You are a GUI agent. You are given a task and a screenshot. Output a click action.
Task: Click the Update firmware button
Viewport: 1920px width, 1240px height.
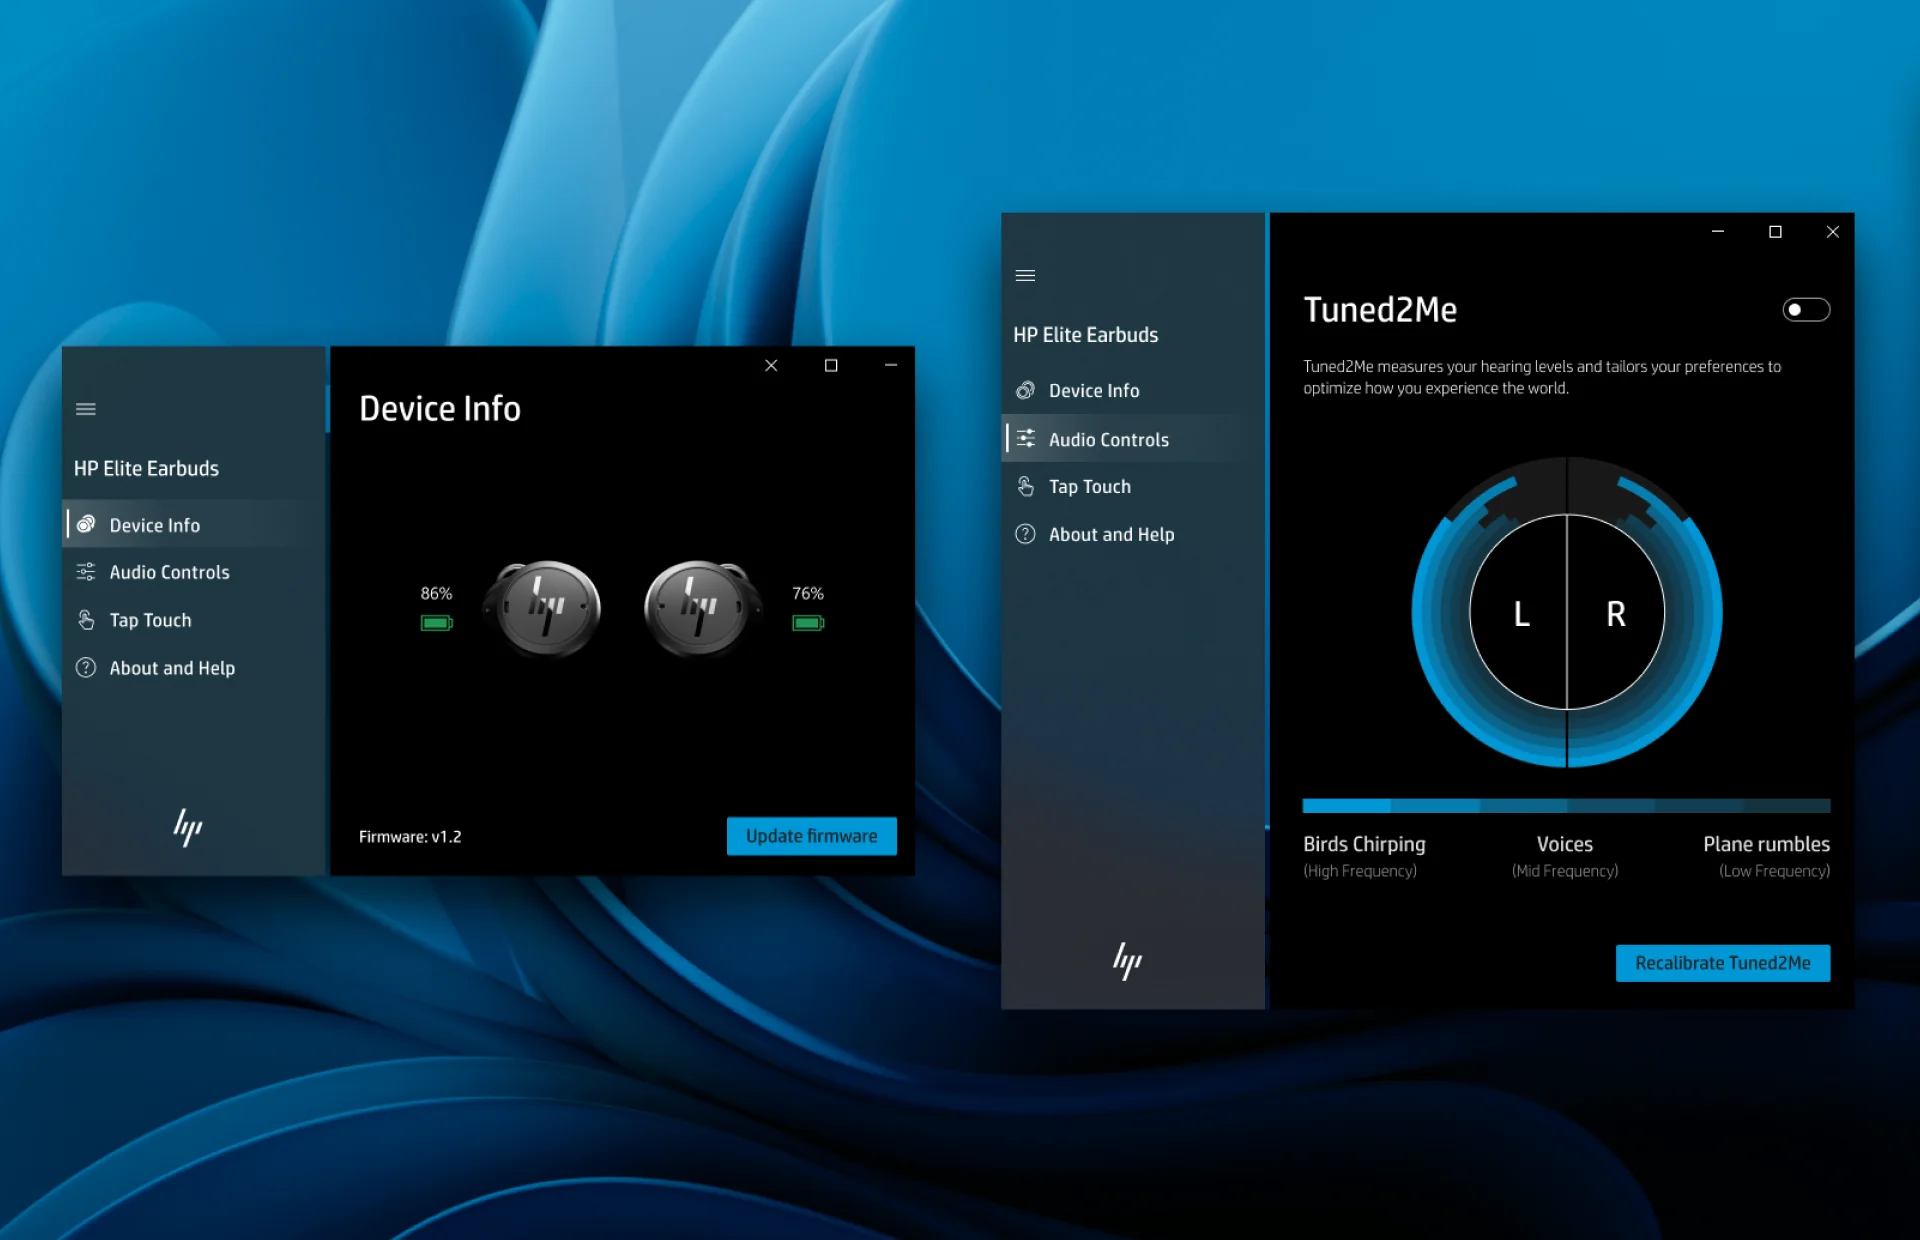(x=811, y=836)
